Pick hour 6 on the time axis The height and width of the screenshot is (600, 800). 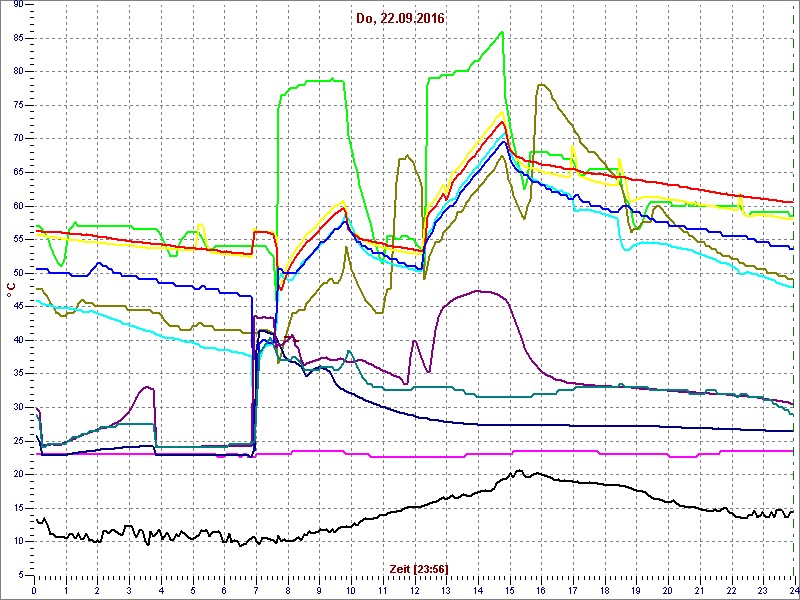[x=224, y=589]
